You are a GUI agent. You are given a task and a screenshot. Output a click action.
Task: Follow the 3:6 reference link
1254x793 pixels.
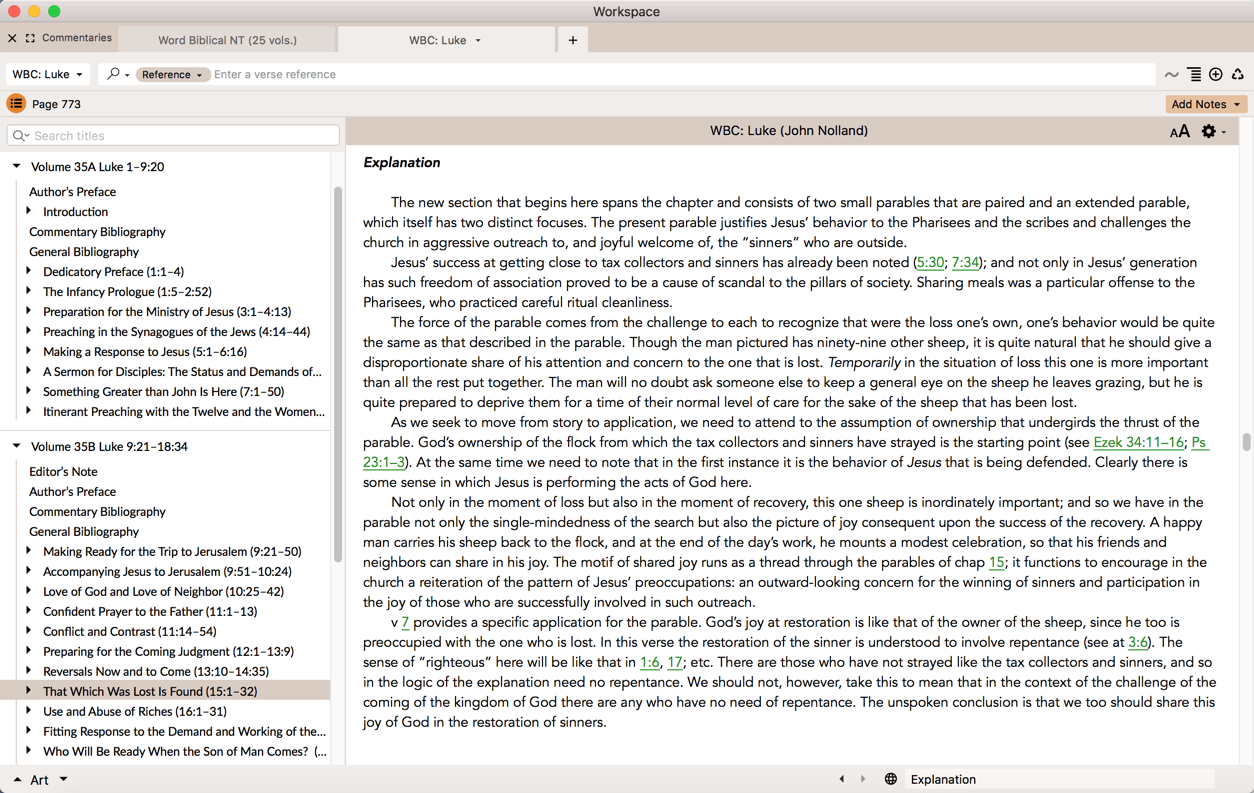click(1138, 642)
